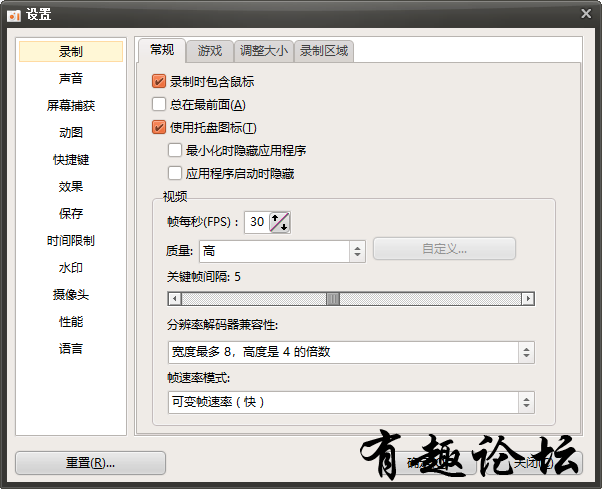602x489 pixels.
Task: Open the 效果 settings category
Action: (x=71, y=187)
